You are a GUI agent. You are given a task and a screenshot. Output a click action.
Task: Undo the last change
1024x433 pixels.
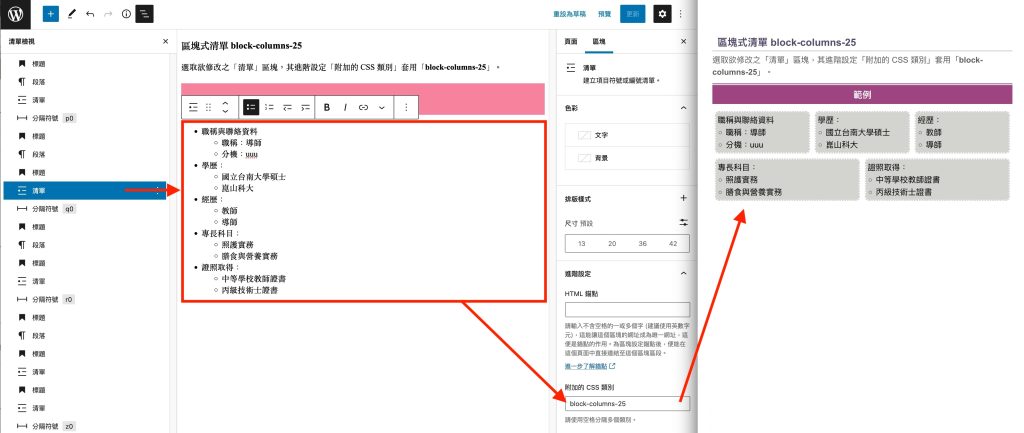tap(90, 14)
